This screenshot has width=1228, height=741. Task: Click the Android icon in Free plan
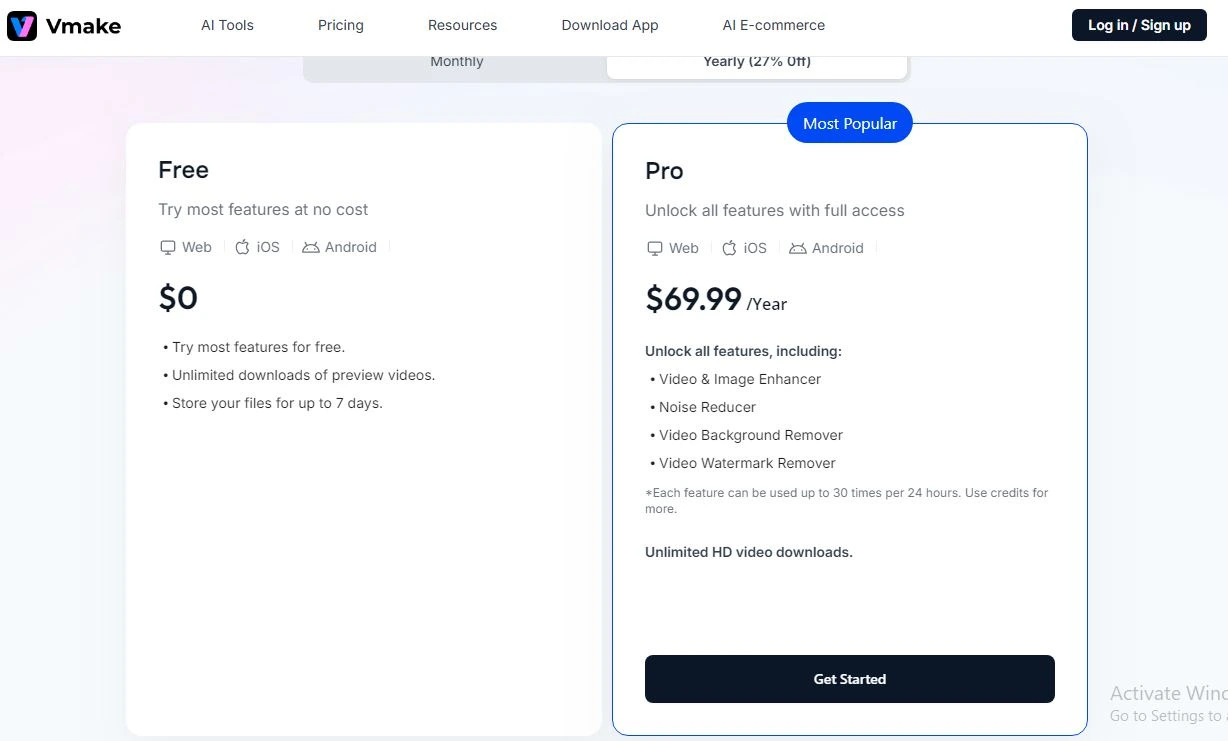click(x=311, y=247)
